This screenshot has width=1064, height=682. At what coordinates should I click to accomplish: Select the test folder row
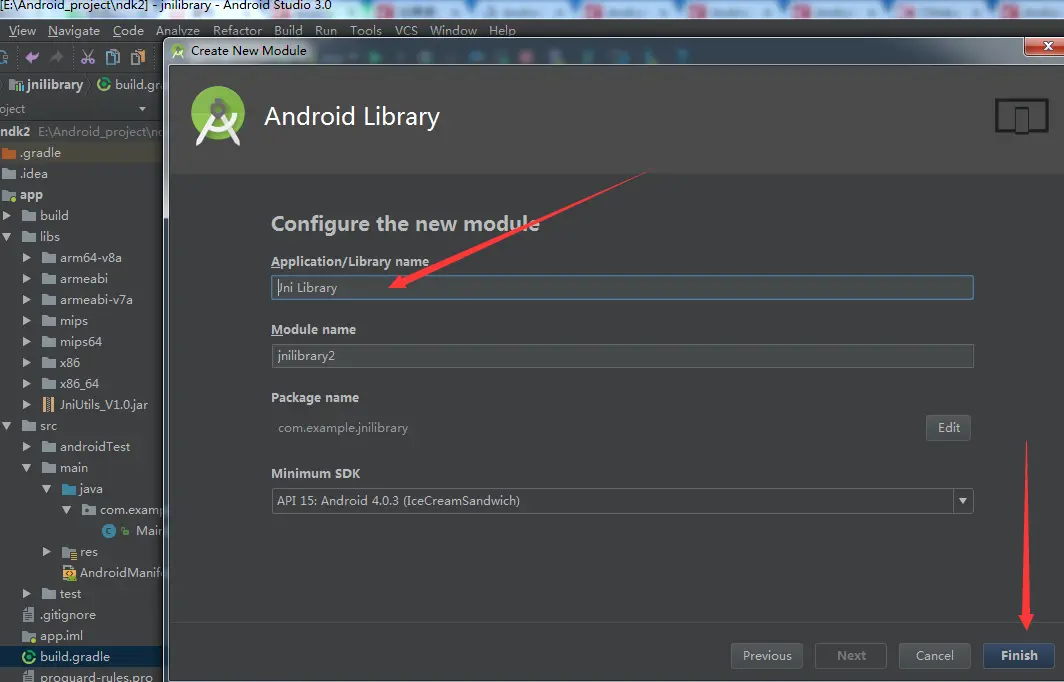pyautogui.click(x=81, y=594)
